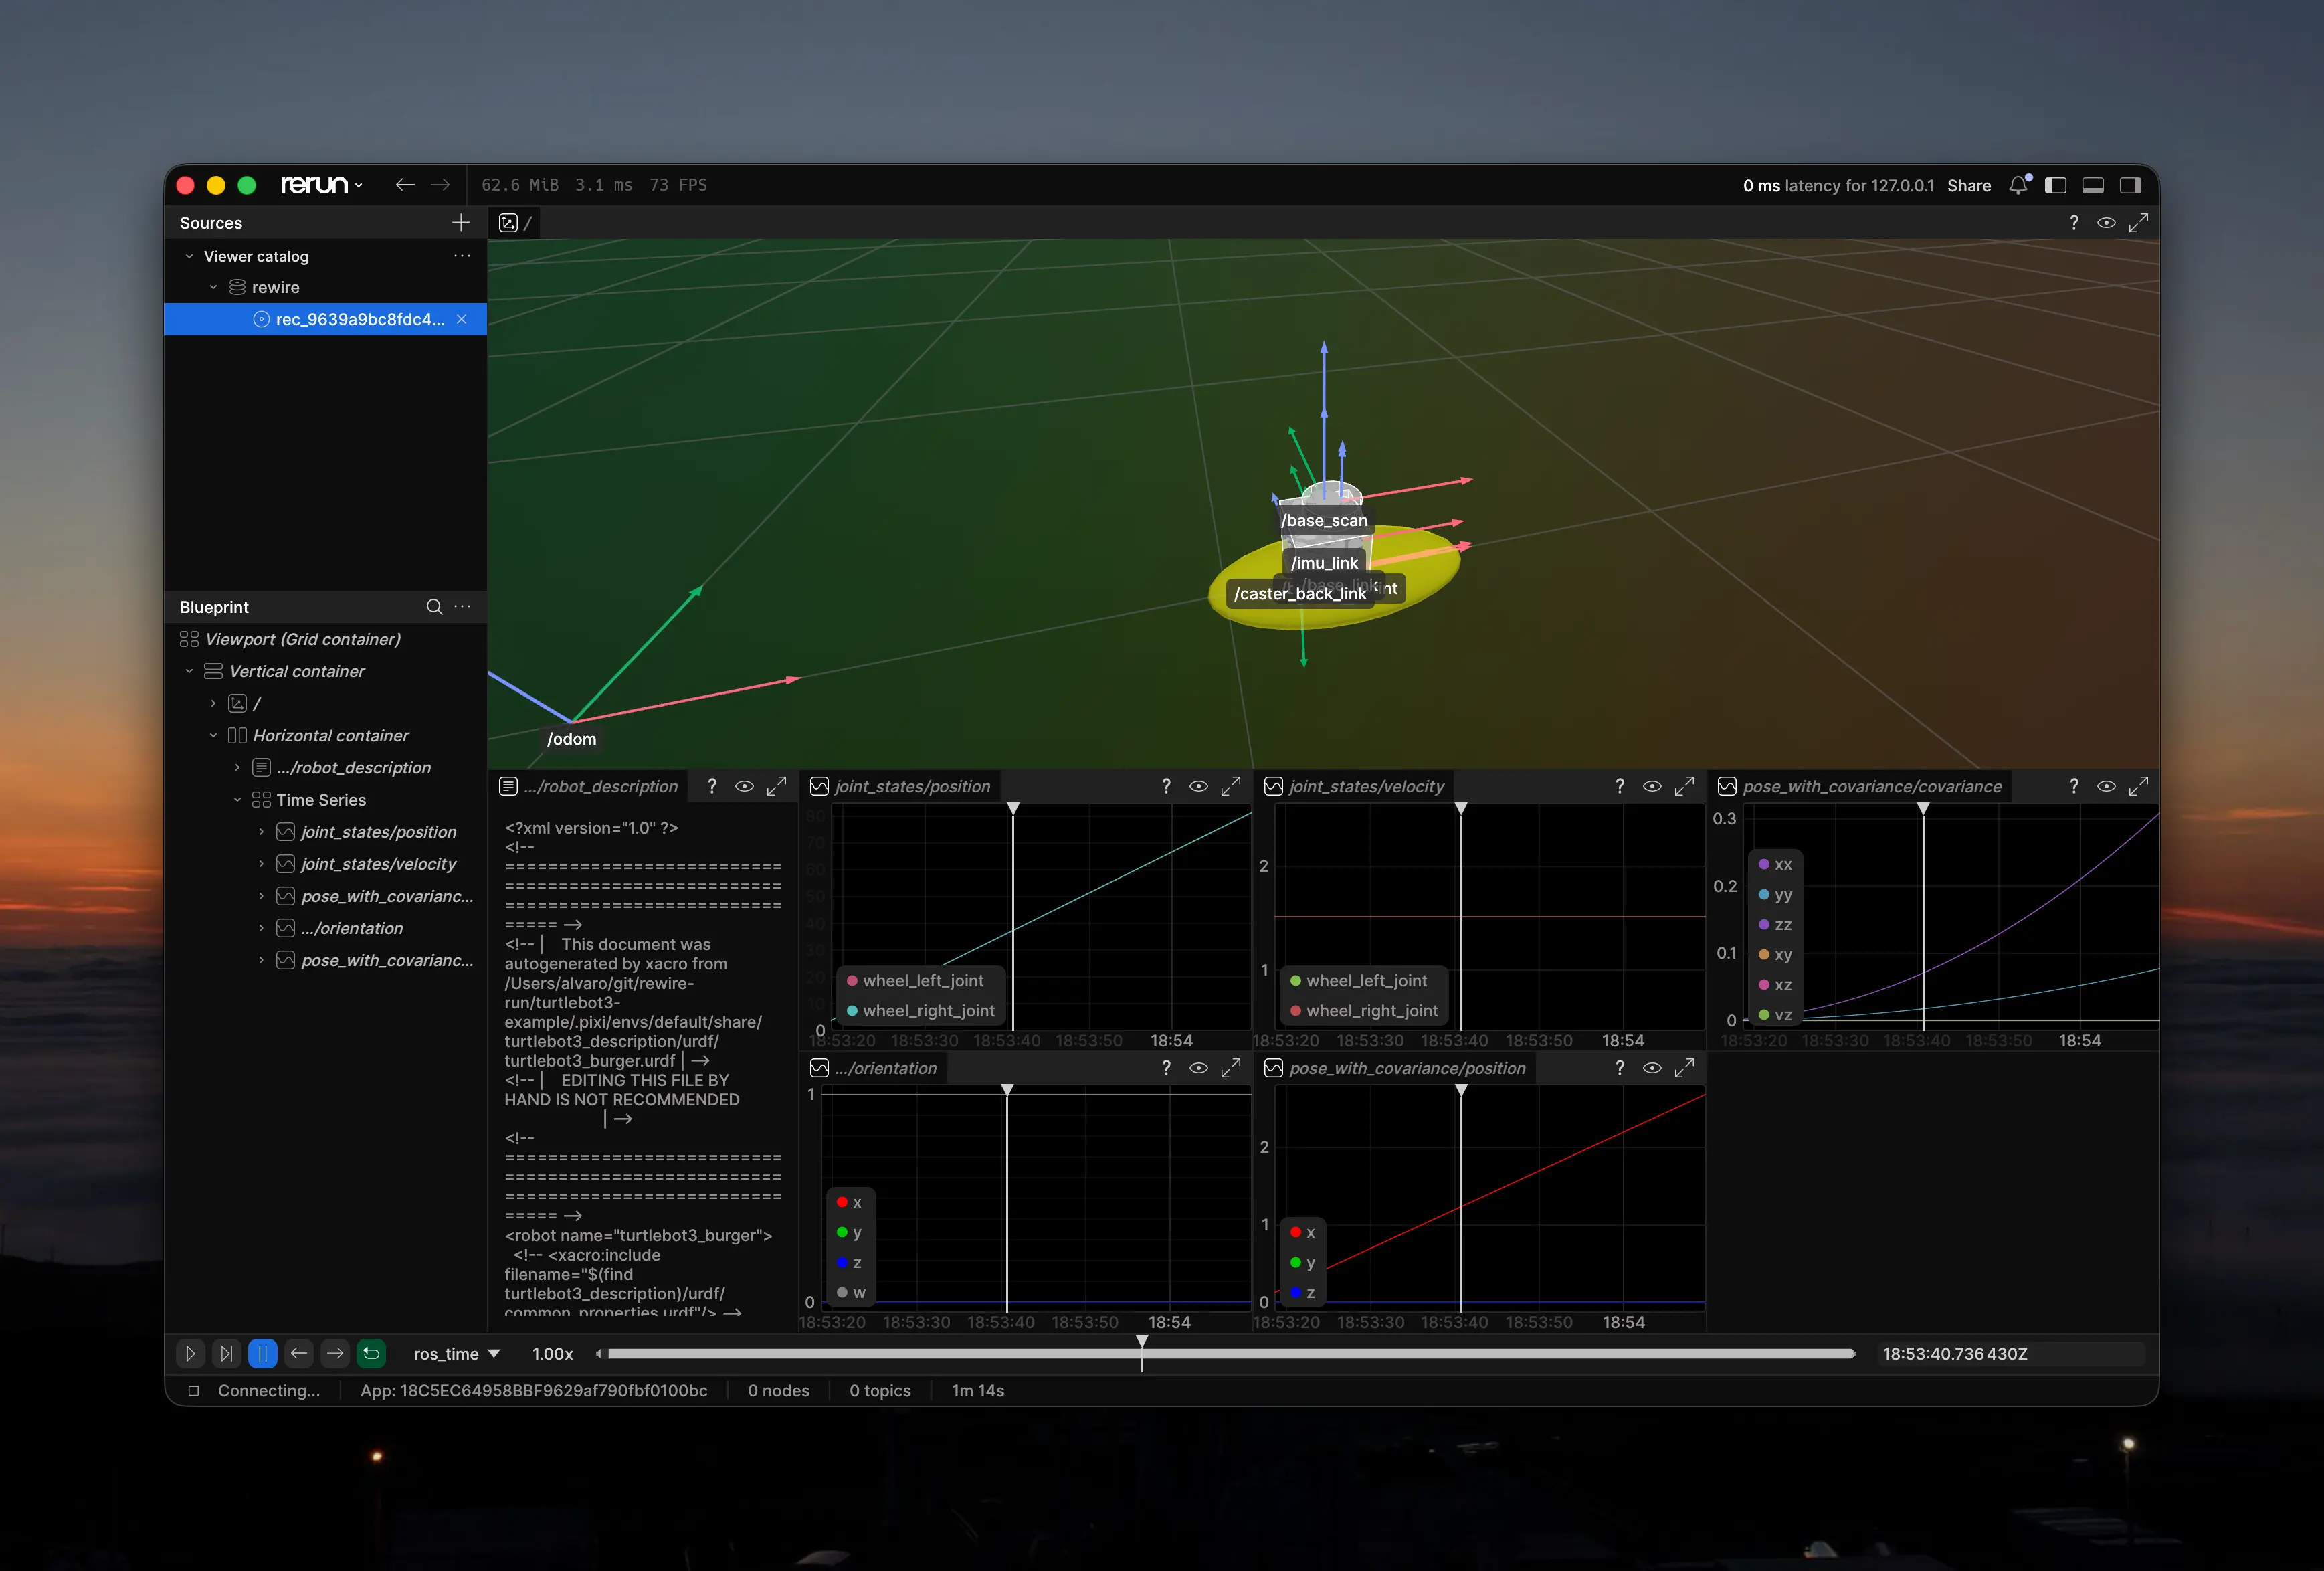The height and width of the screenshot is (1571, 2324).
Task: Show help for the .../orientation view
Action: point(1166,1068)
